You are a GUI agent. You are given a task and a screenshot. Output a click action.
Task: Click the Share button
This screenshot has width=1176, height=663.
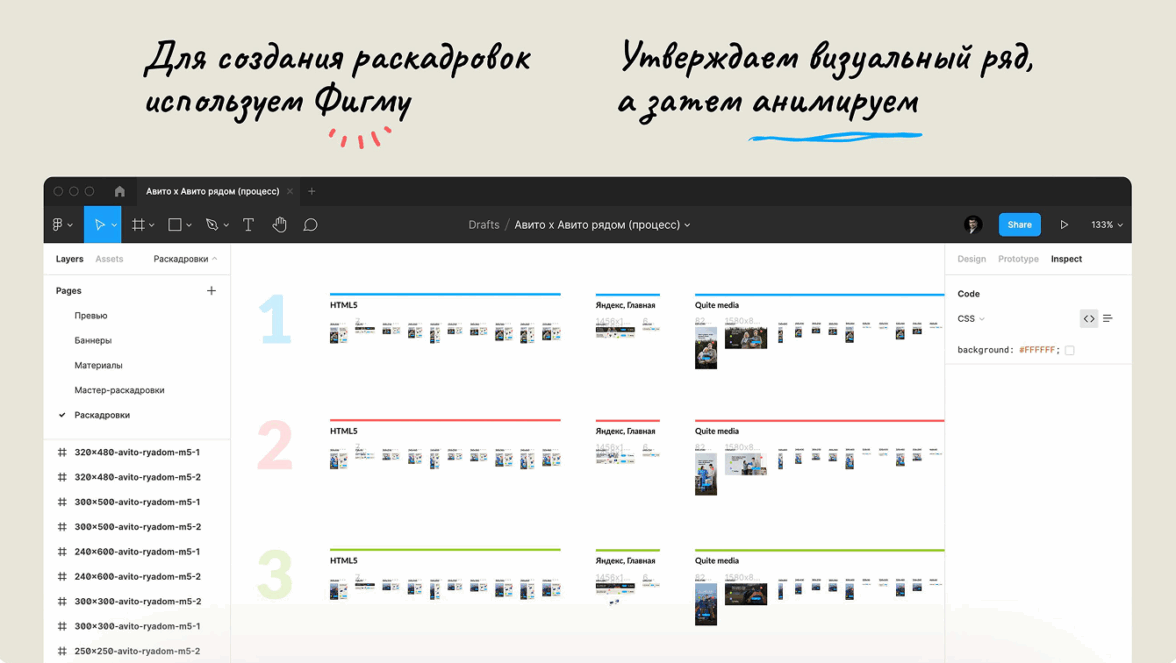(x=1019, y=224)
